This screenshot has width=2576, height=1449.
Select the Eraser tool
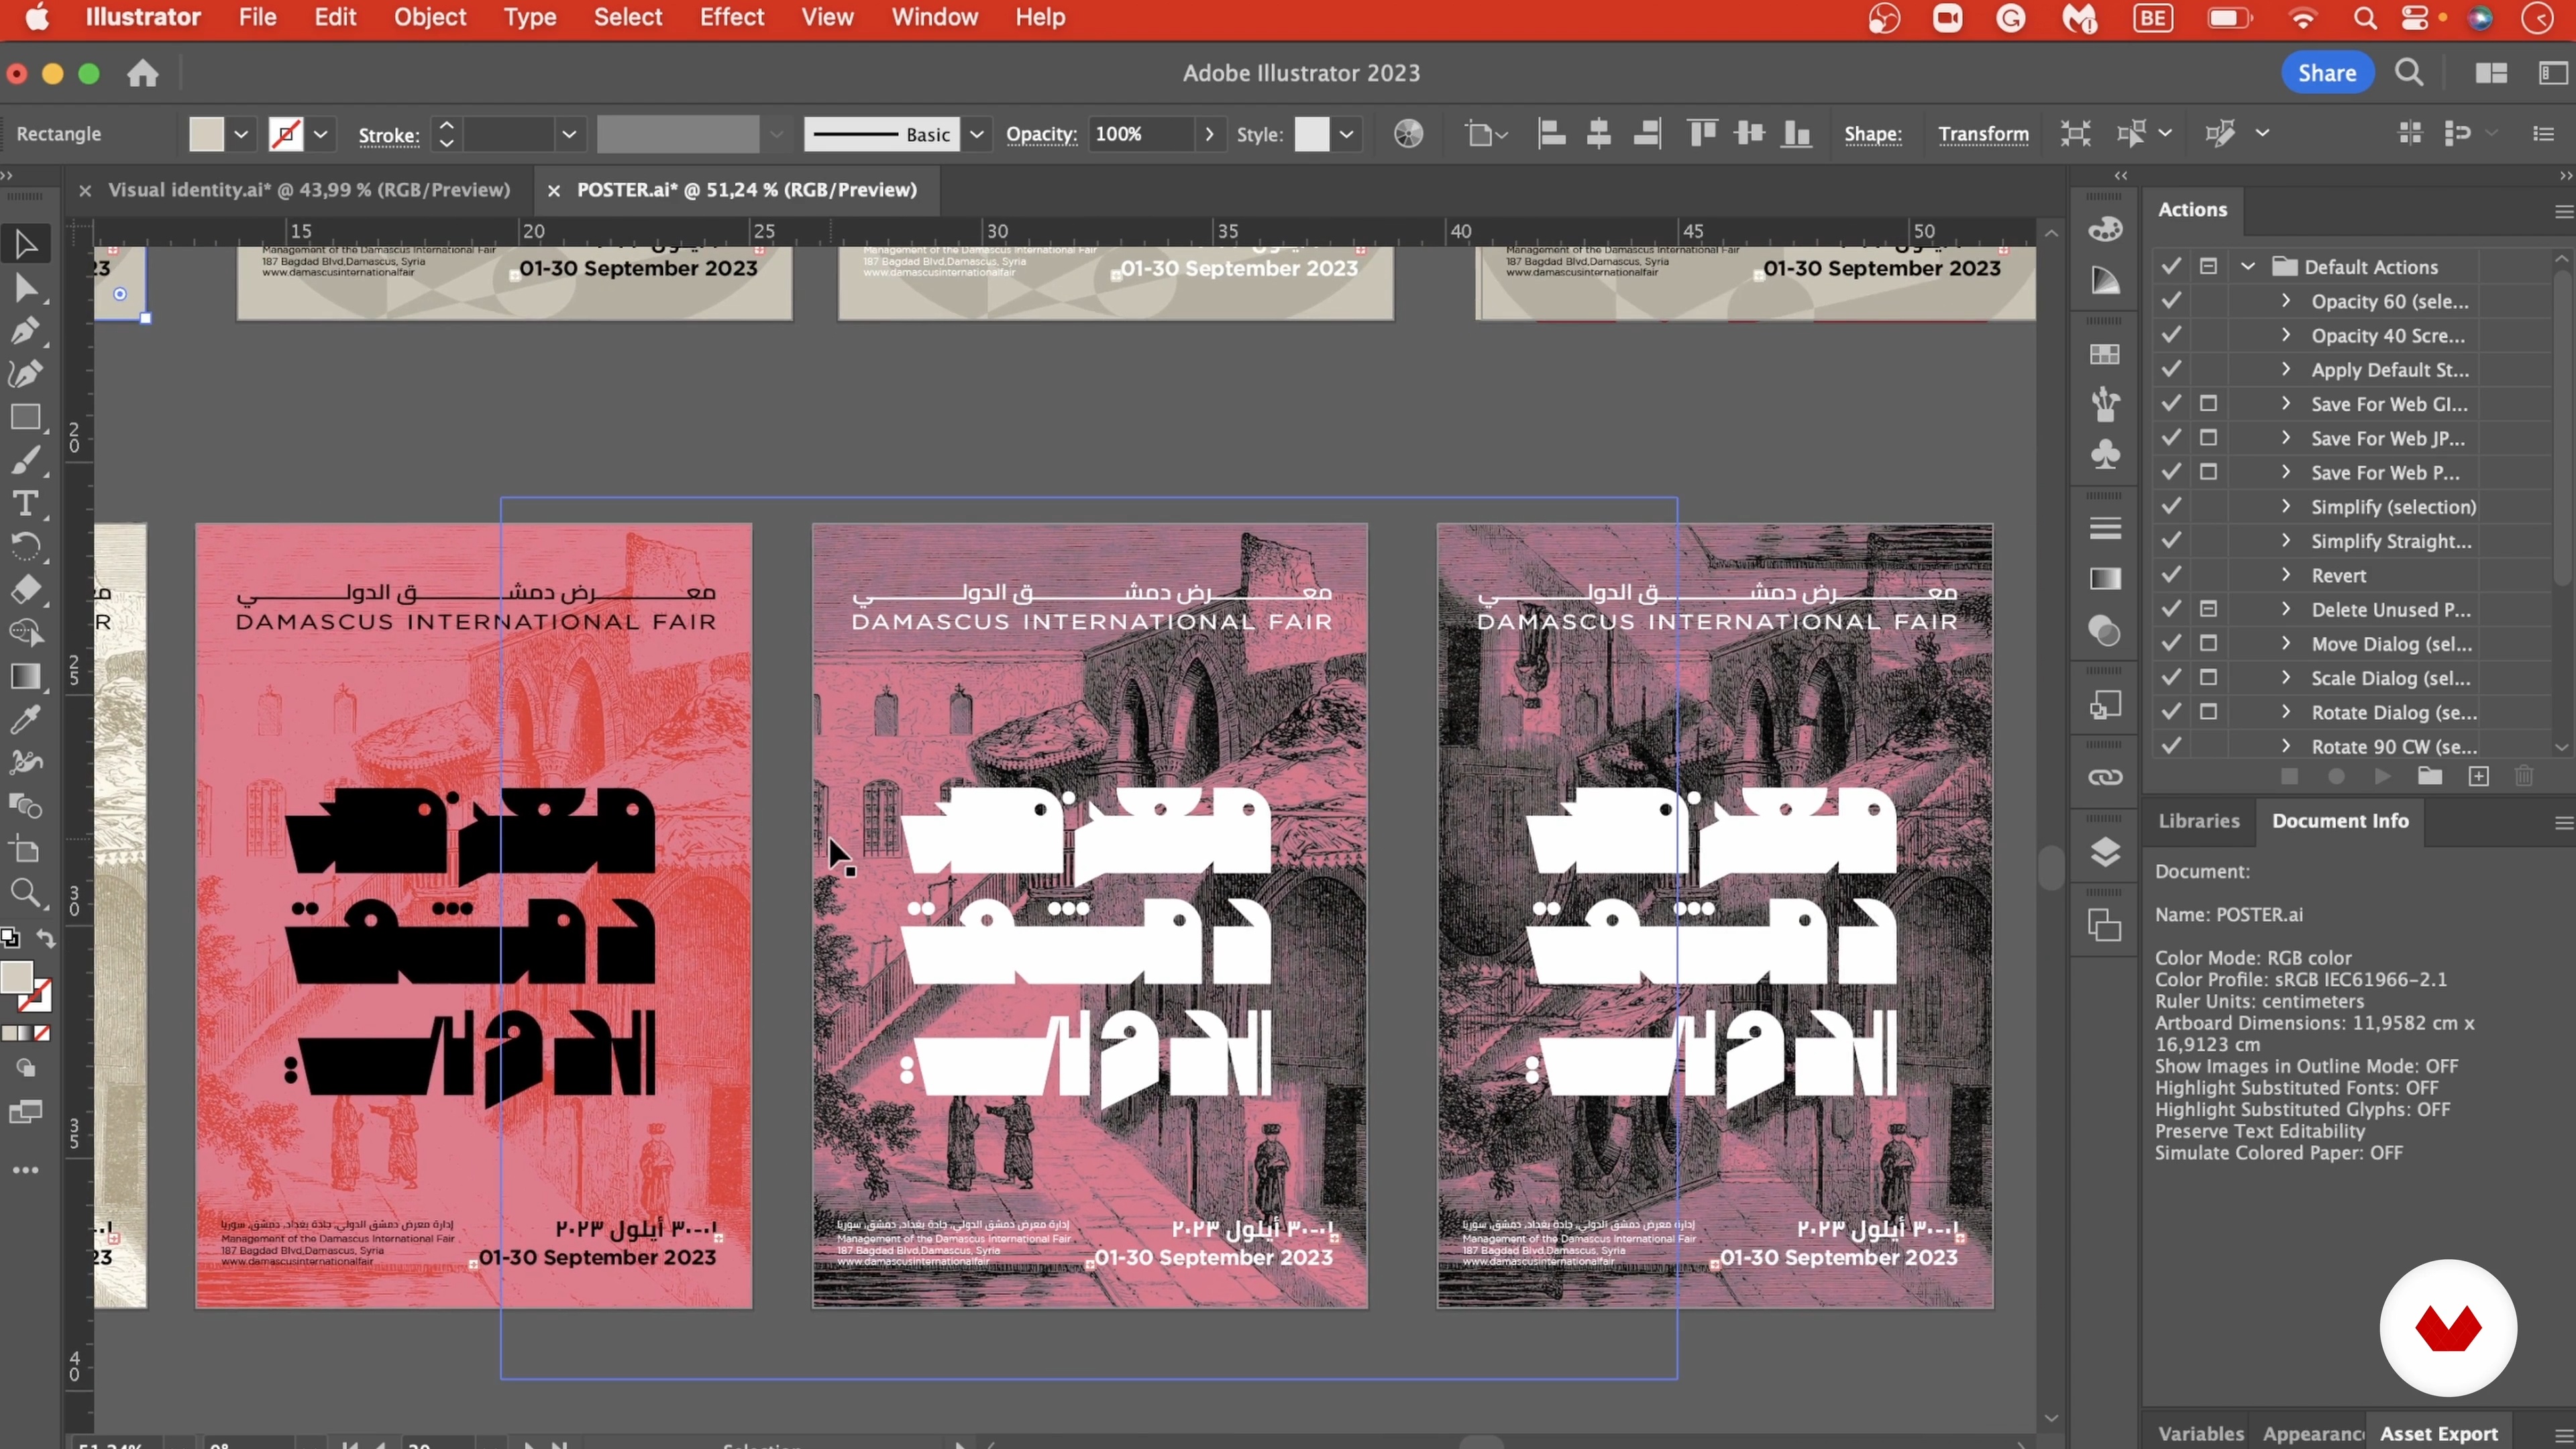click(x=26, y=589)
